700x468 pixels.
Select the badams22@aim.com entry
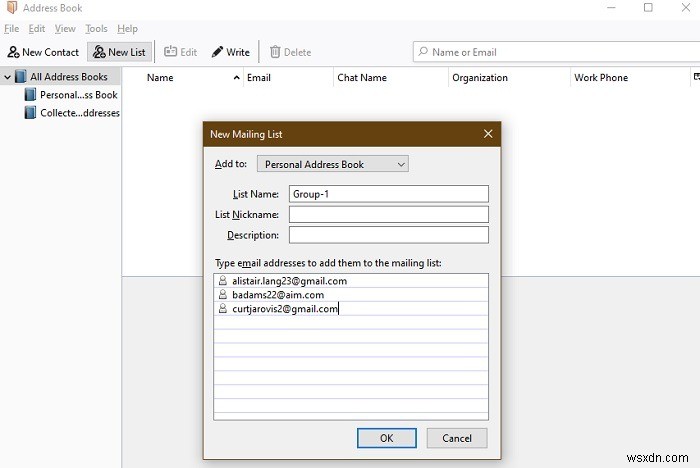pos(351,295)
